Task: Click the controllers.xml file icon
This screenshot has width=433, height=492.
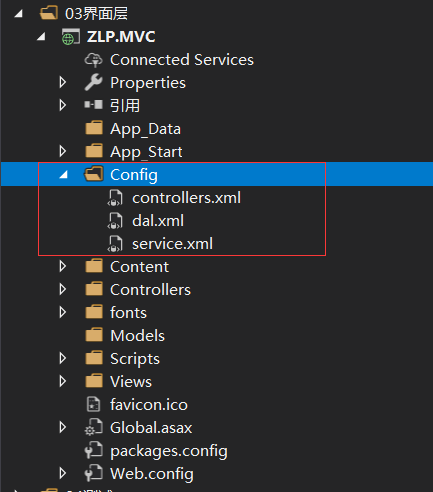Action: tap(115, 197)
